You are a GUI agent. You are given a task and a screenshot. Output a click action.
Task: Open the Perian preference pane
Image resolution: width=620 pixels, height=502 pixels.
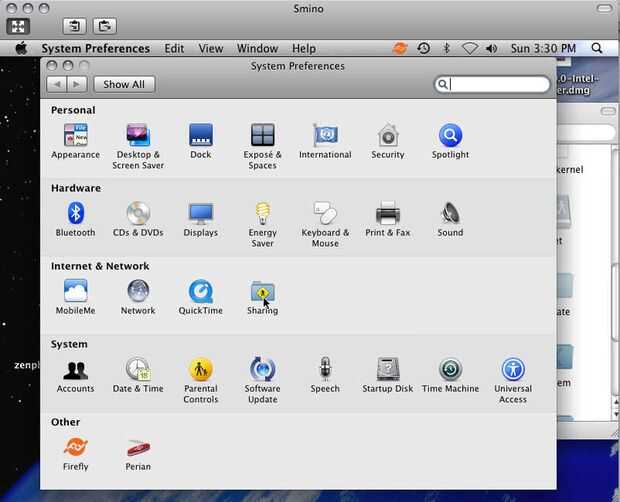(x=138, y=453)
